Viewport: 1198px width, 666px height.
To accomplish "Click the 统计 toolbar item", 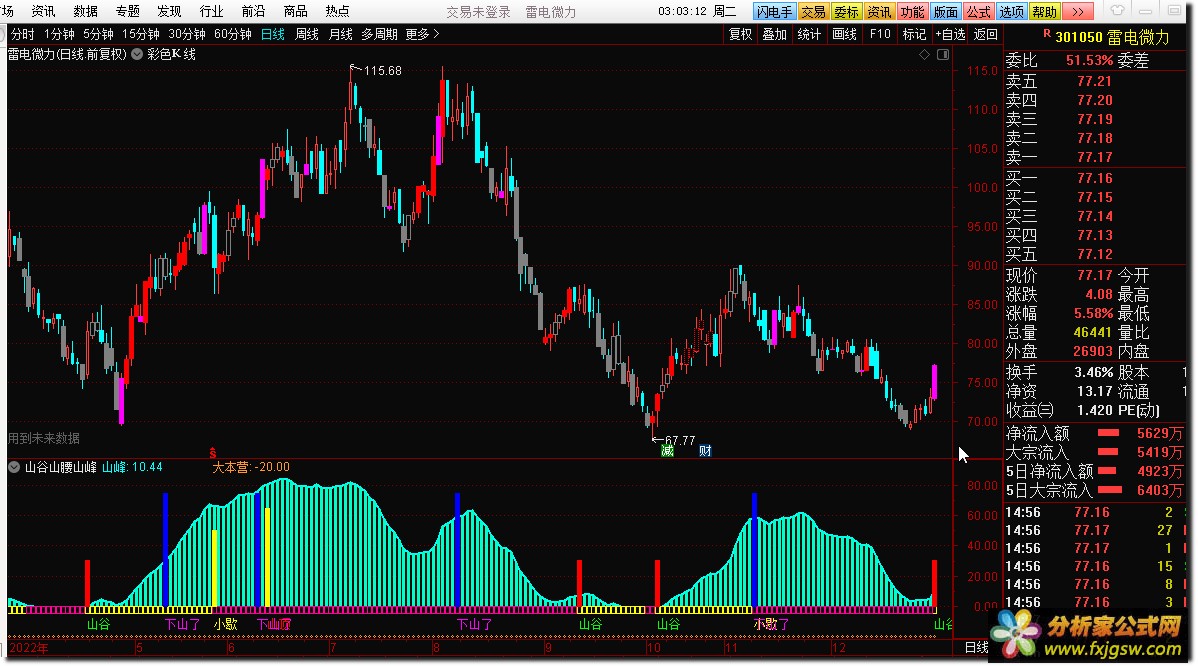I will (x=809, y=34).
